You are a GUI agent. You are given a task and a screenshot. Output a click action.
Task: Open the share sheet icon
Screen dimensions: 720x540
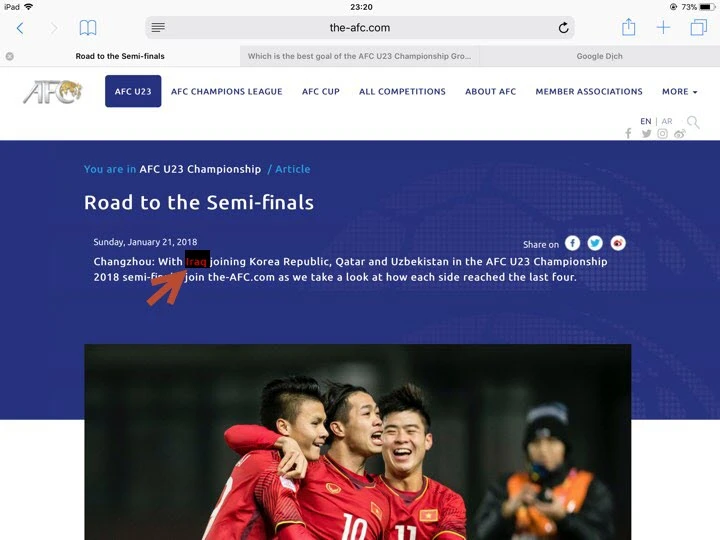[x=628, y=27]
